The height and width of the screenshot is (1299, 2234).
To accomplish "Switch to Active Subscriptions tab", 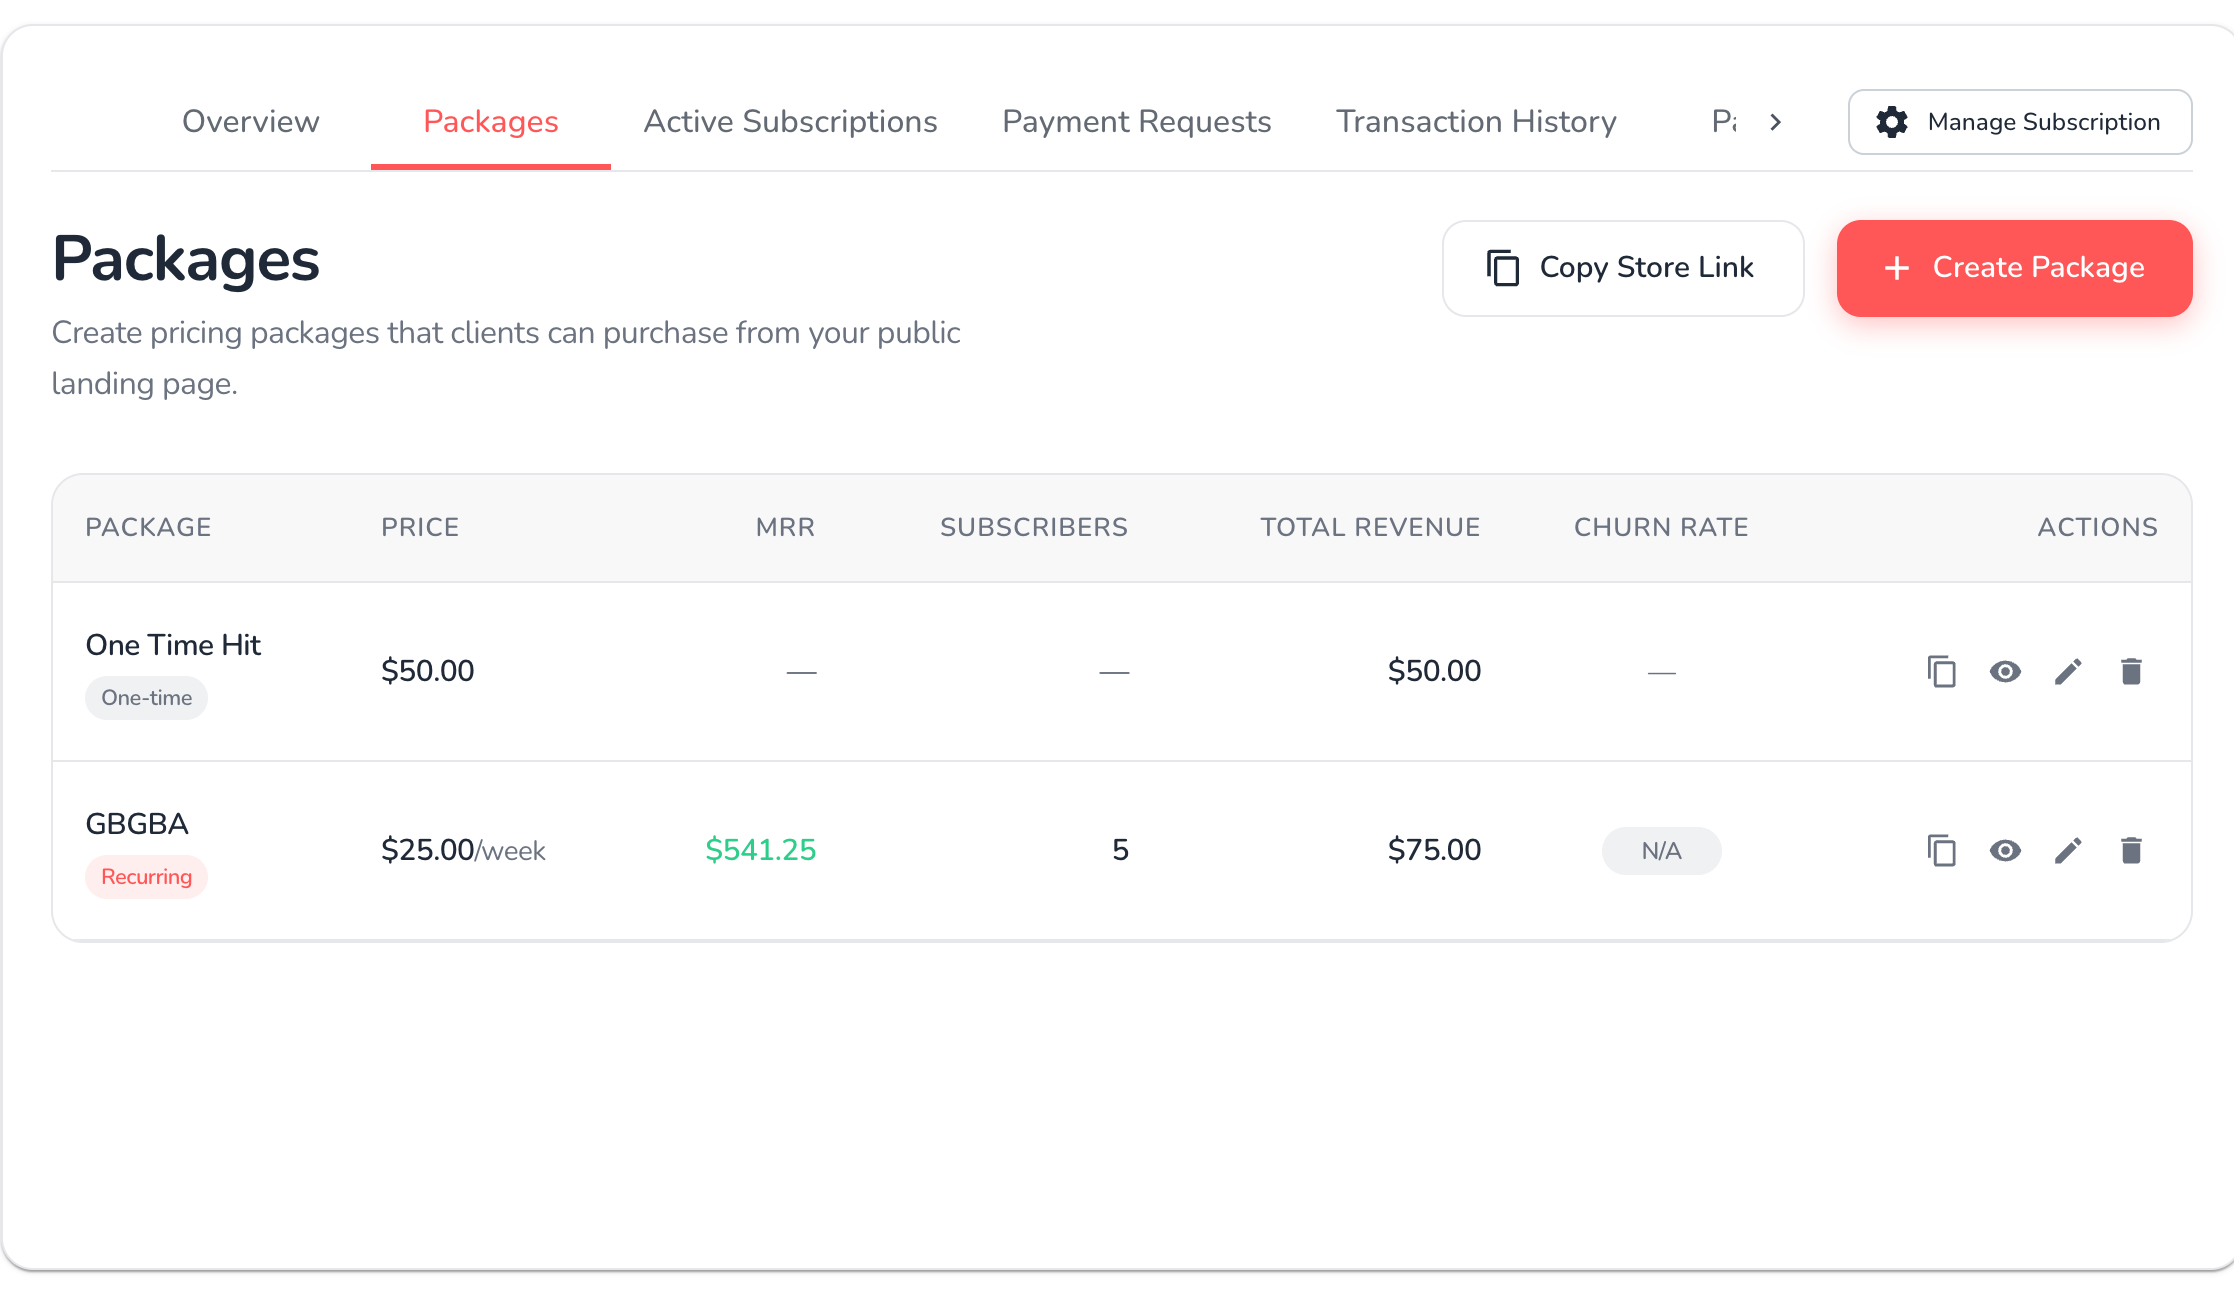I will (x=790, y=121).
